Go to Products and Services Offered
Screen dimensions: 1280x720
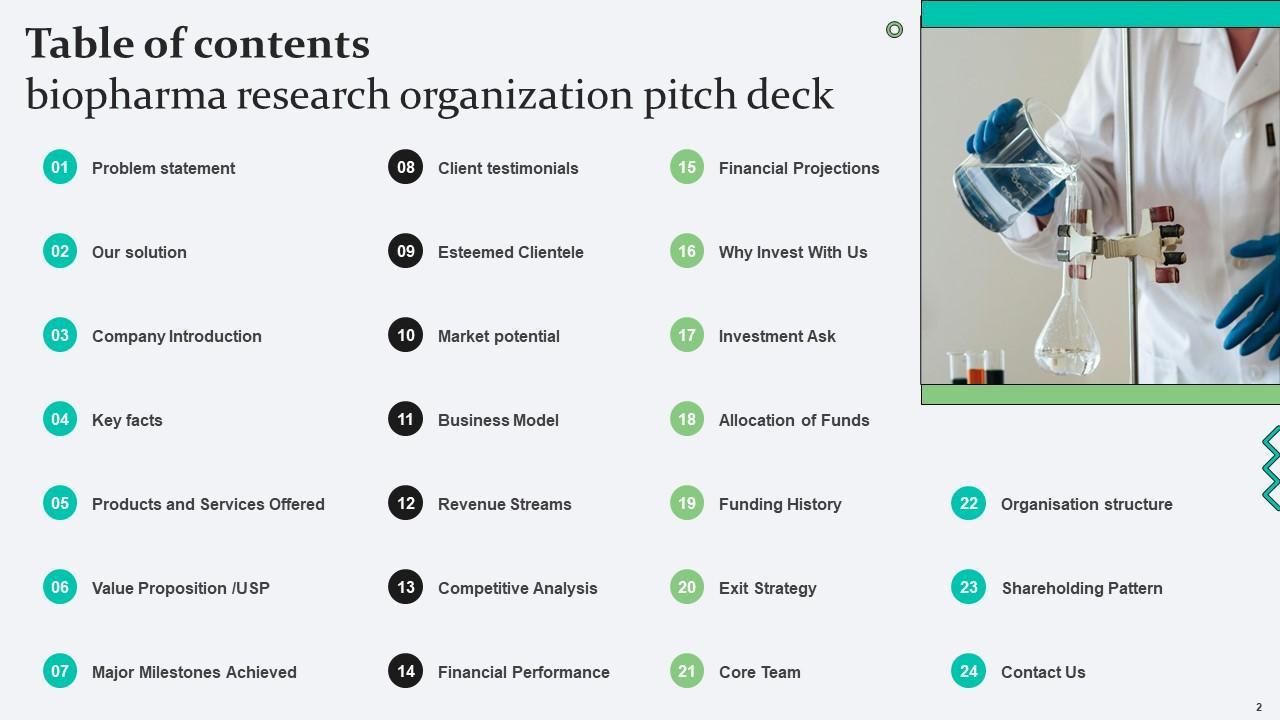pos(208,504)
